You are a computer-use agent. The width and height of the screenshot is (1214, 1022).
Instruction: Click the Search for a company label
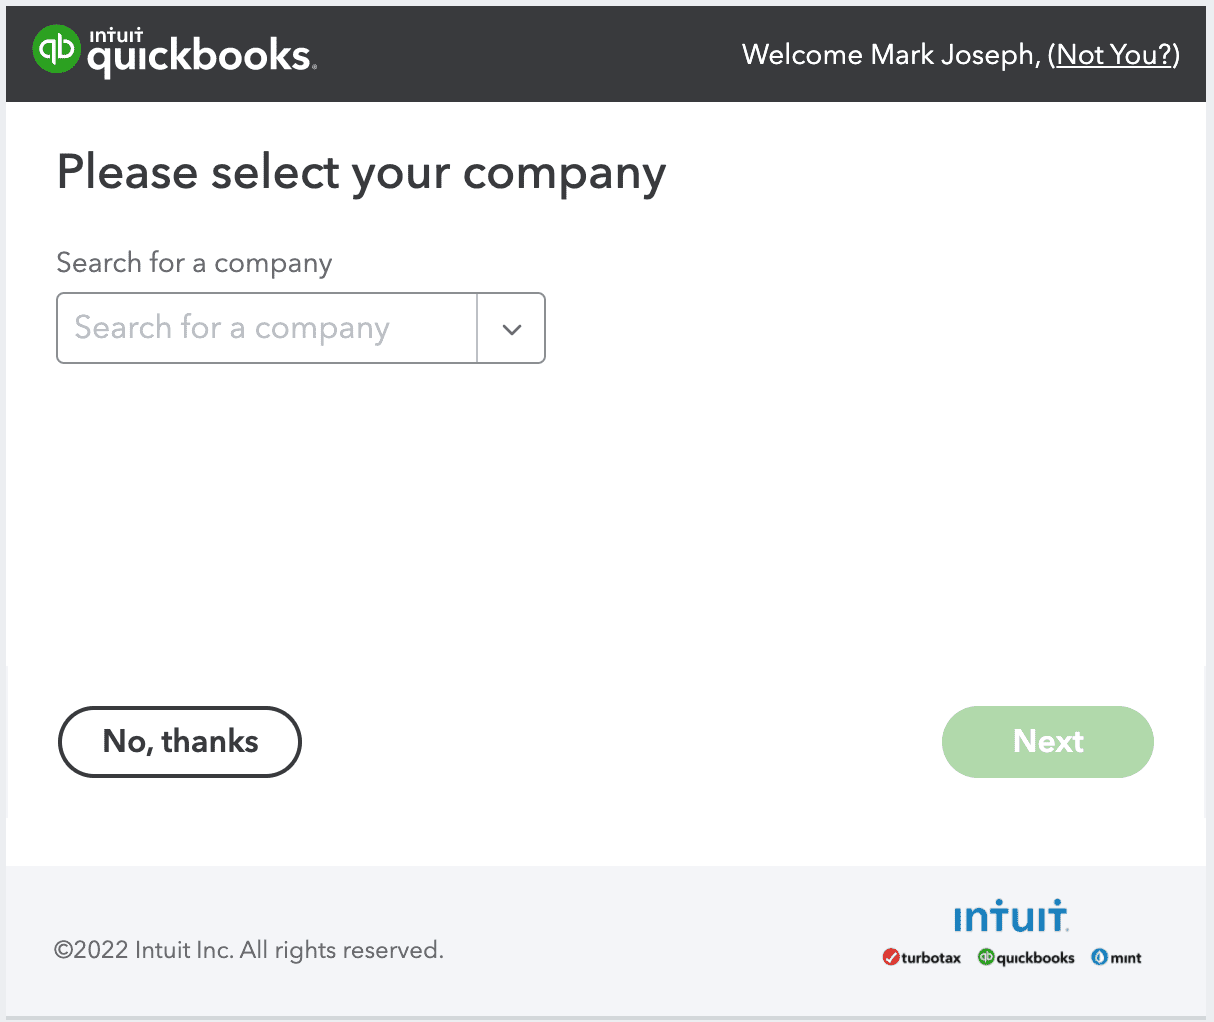click(193, 262)
